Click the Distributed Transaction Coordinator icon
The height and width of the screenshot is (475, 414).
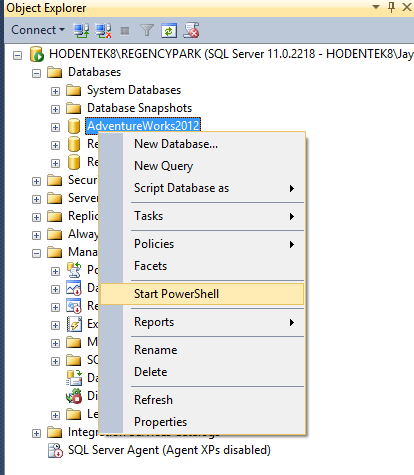(x=74, y=396)
